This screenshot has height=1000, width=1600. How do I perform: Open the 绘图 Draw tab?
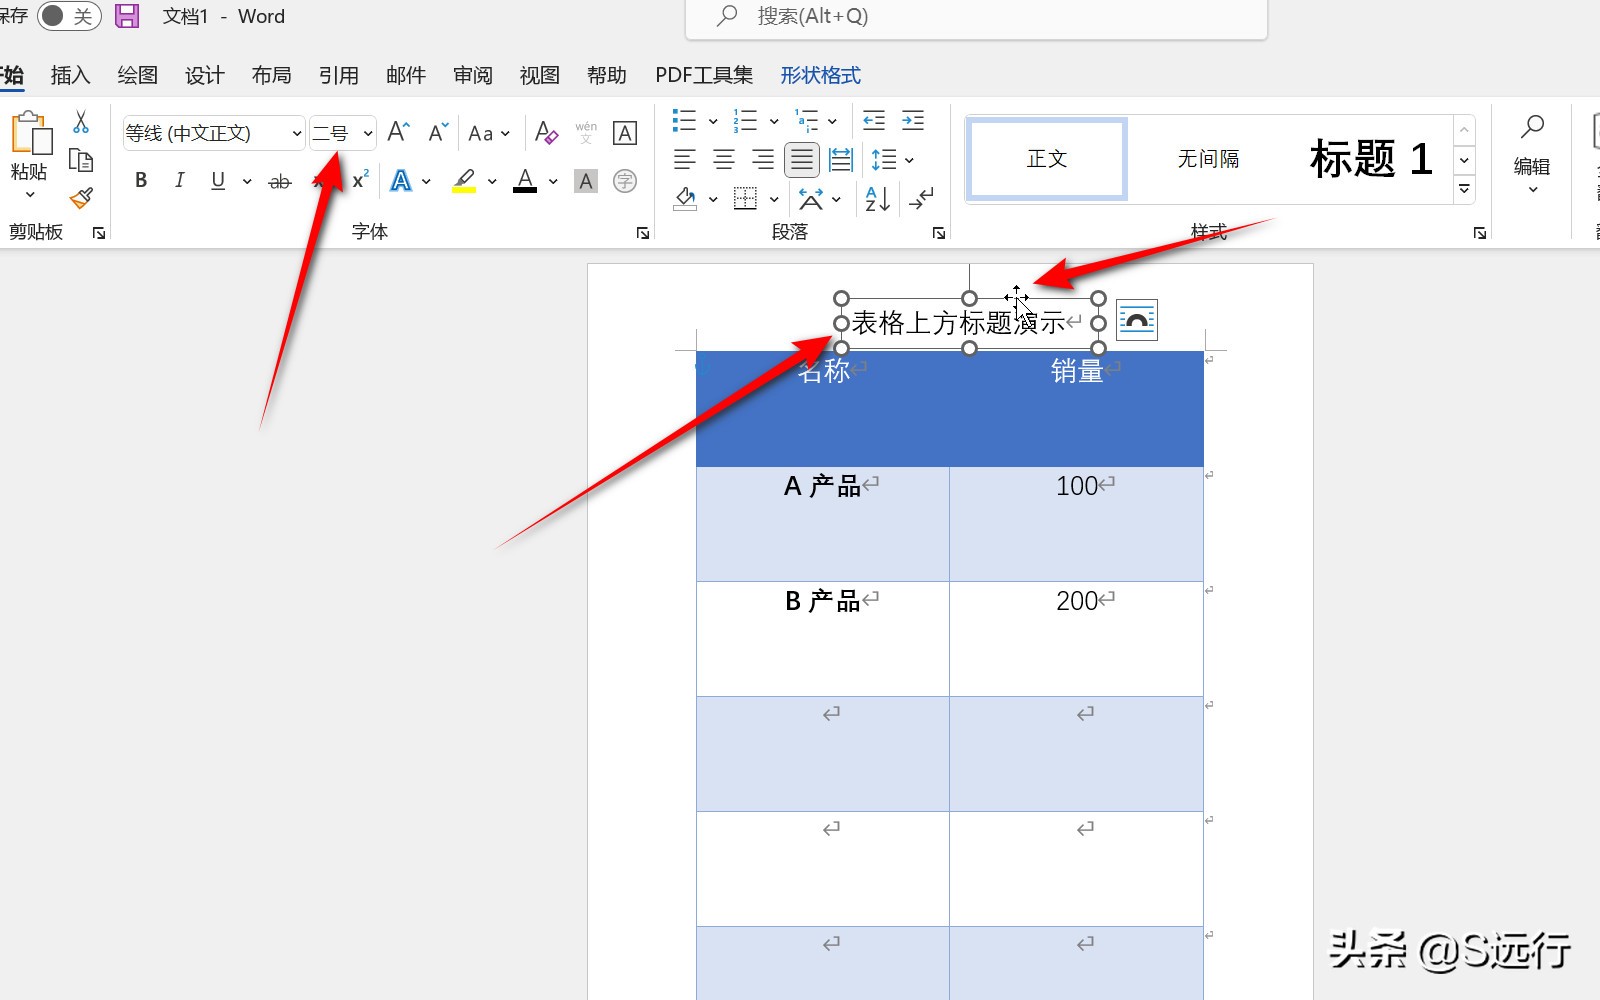tap(137, 75)
